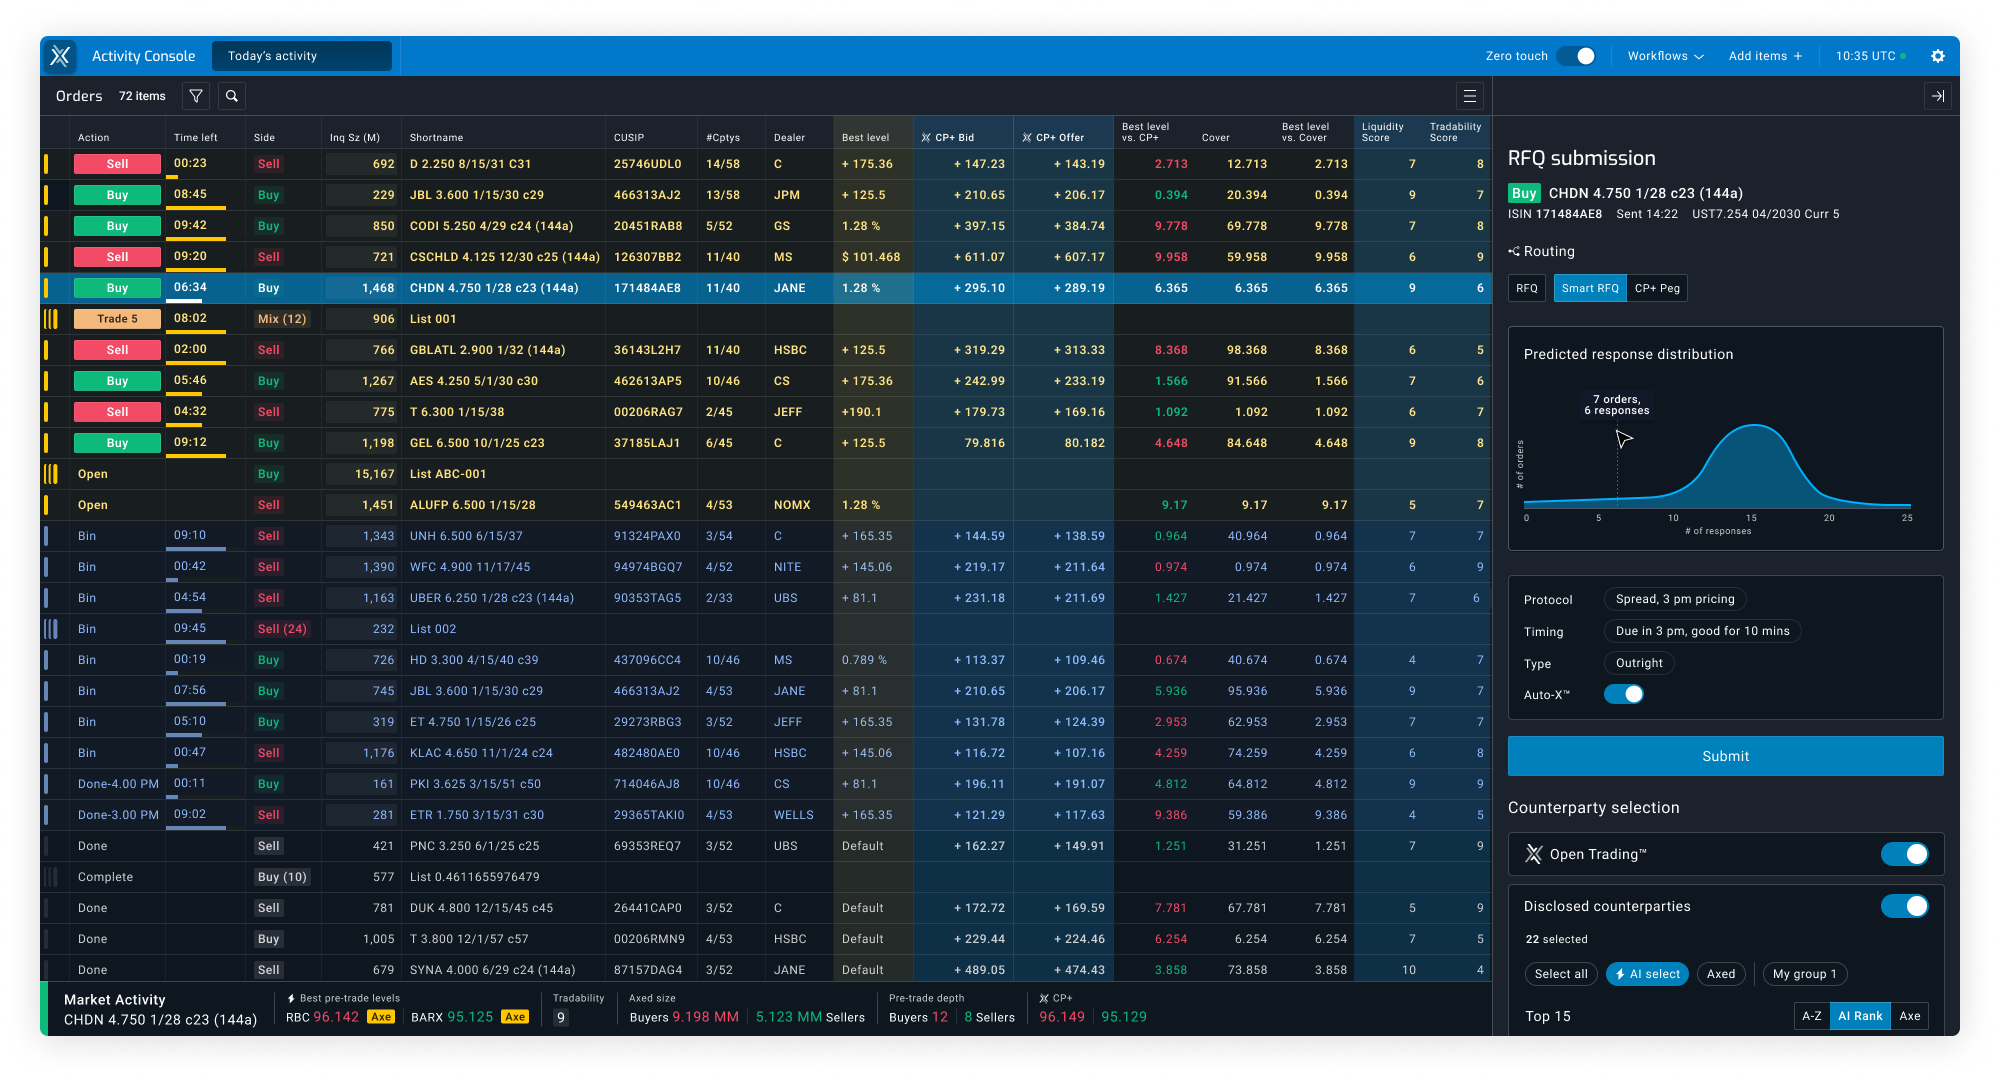Sort by Tradability Score column header

pyautogui.click(x=1455, y=132)
